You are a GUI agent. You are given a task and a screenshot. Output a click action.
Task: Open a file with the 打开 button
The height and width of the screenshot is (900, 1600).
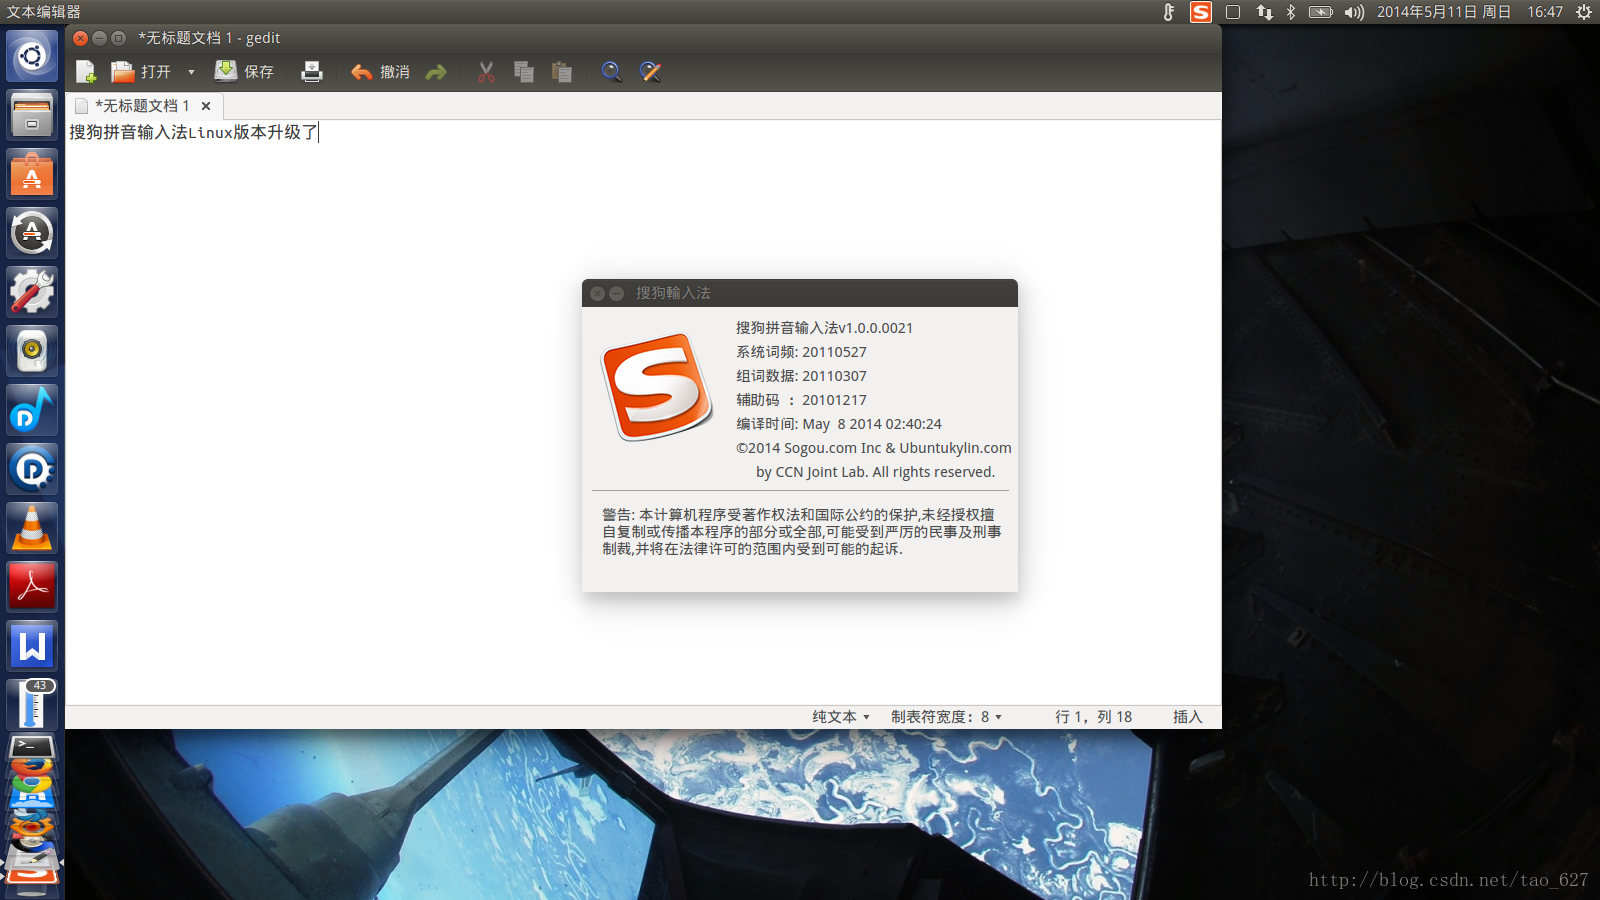coord(141,72)
